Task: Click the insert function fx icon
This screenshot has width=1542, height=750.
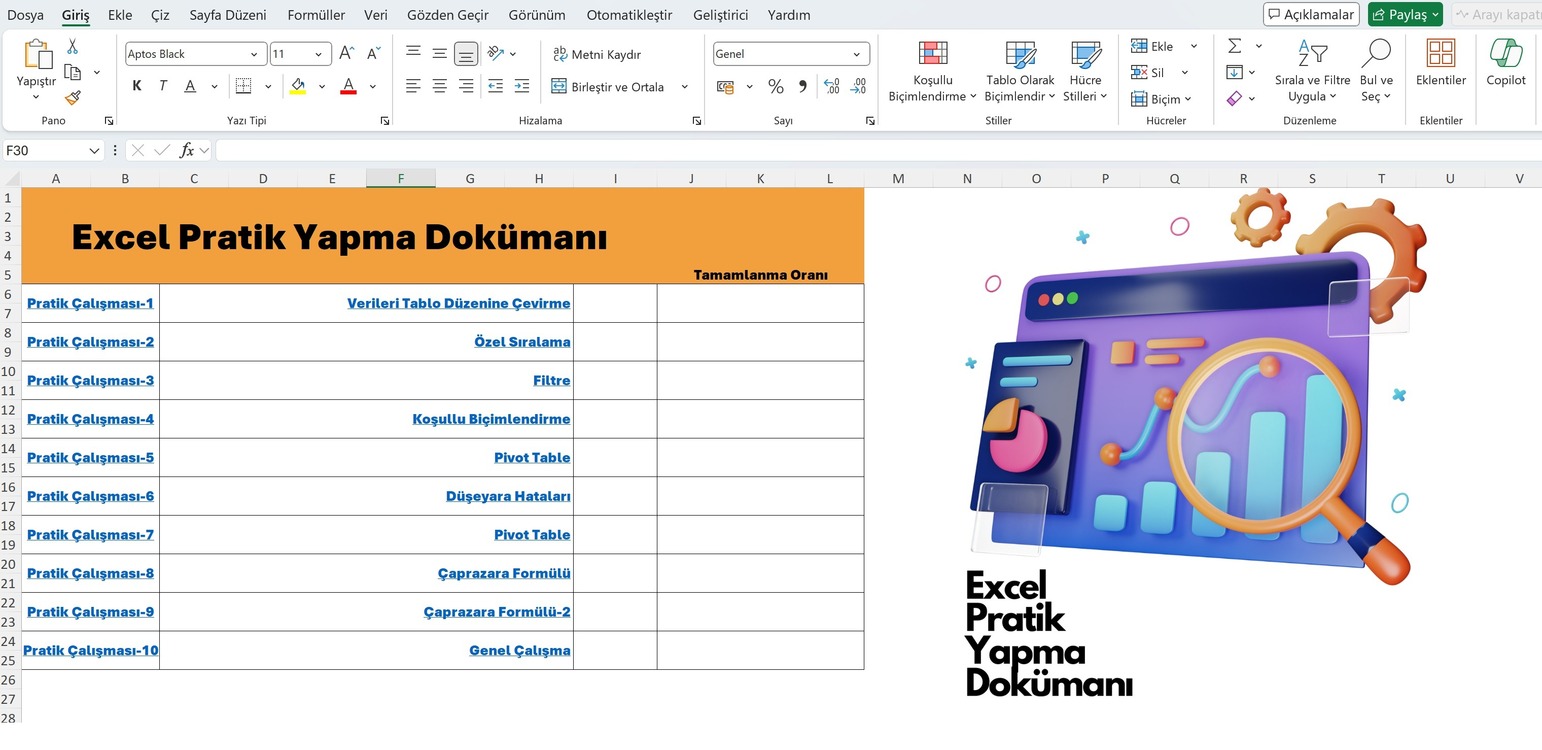Action: [x=187, y=150]
